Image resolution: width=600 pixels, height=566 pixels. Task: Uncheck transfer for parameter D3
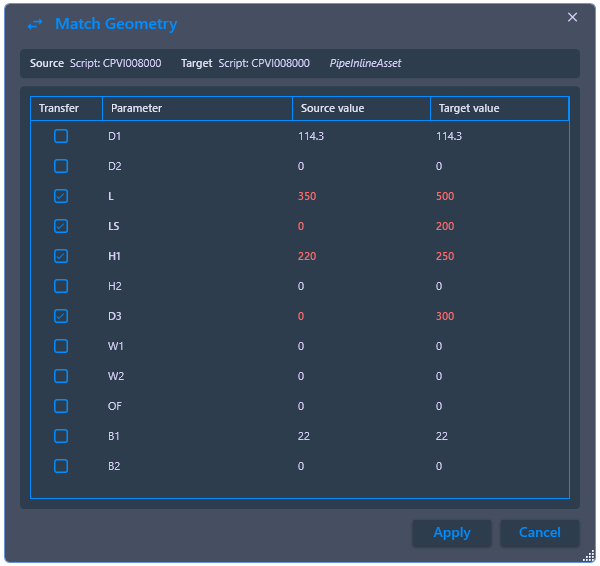click(61, 316)
